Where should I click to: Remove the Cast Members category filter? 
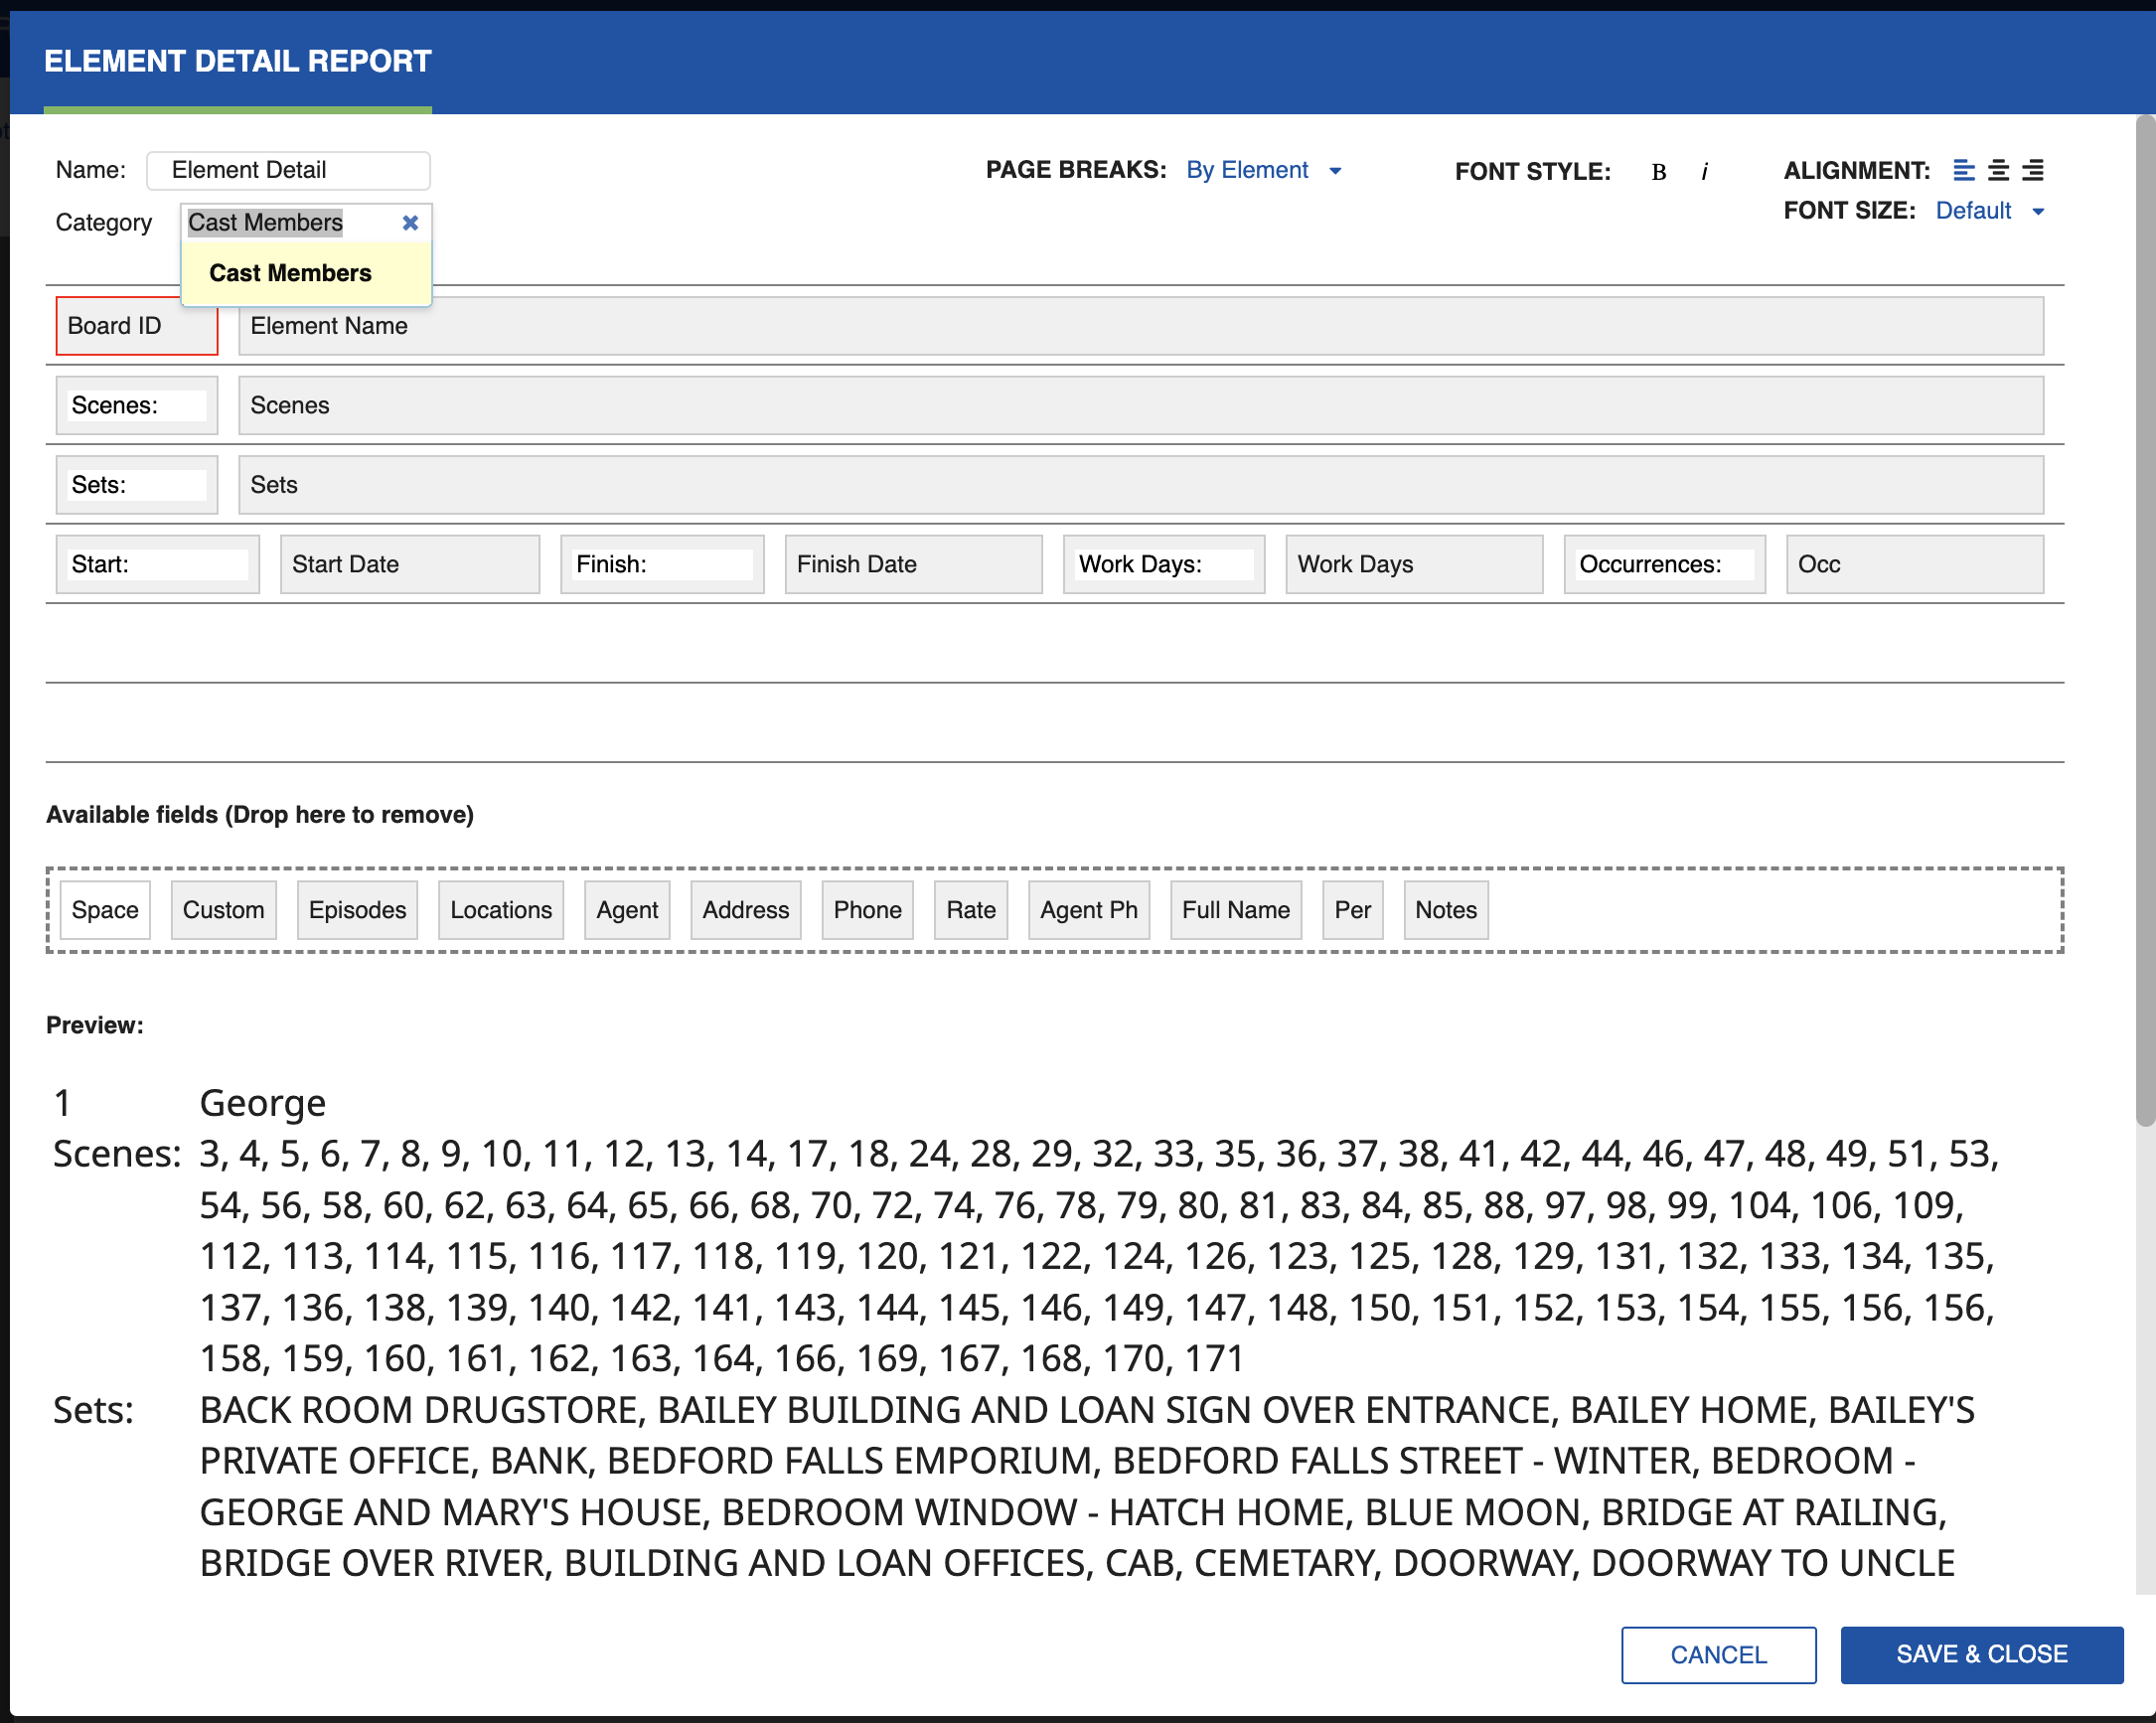[x=410, y=222]
